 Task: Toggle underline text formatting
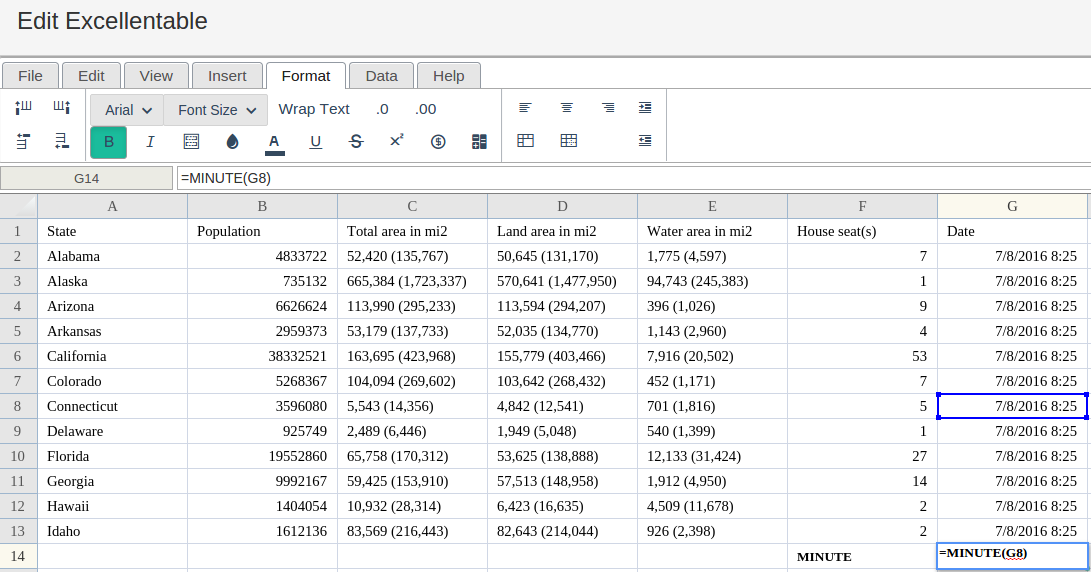point(315,142)
